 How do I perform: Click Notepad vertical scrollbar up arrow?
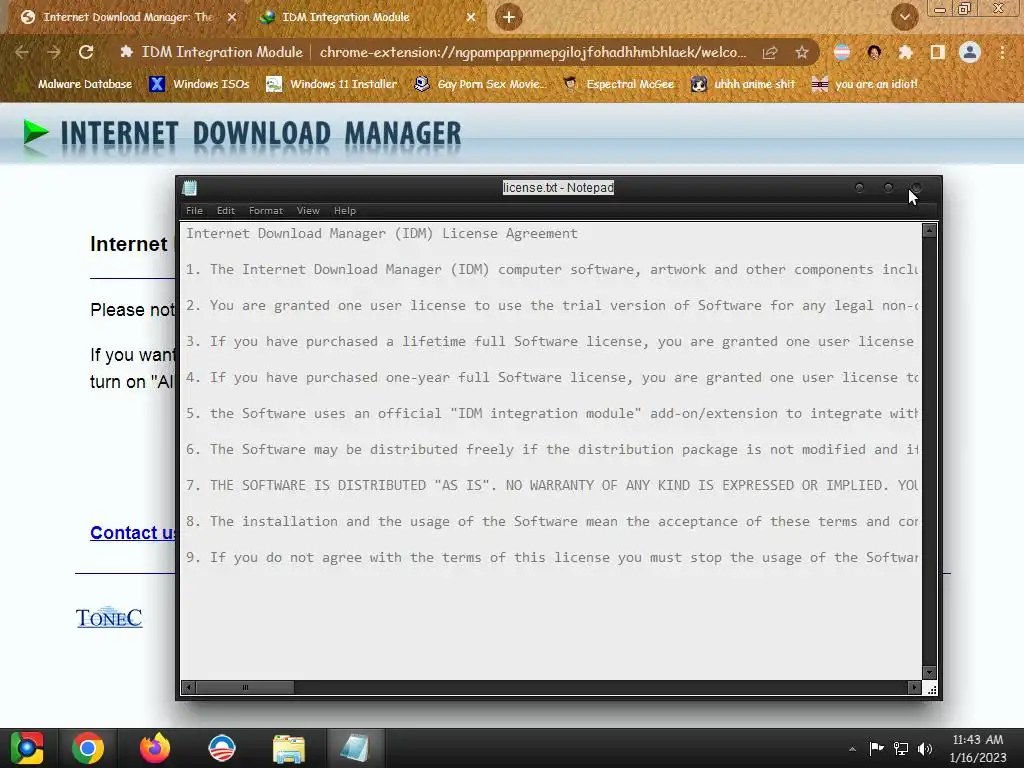(929, 231)
